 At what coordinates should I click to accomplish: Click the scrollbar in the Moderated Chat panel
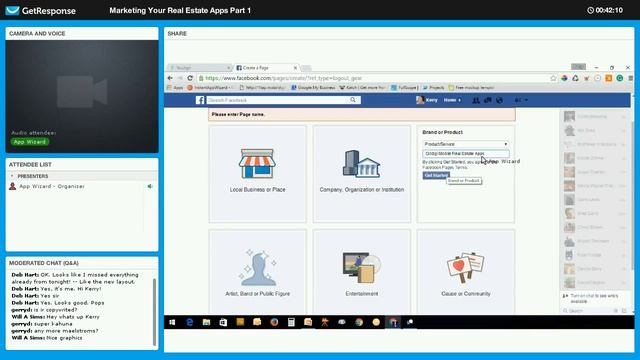[x=154, y=312]
